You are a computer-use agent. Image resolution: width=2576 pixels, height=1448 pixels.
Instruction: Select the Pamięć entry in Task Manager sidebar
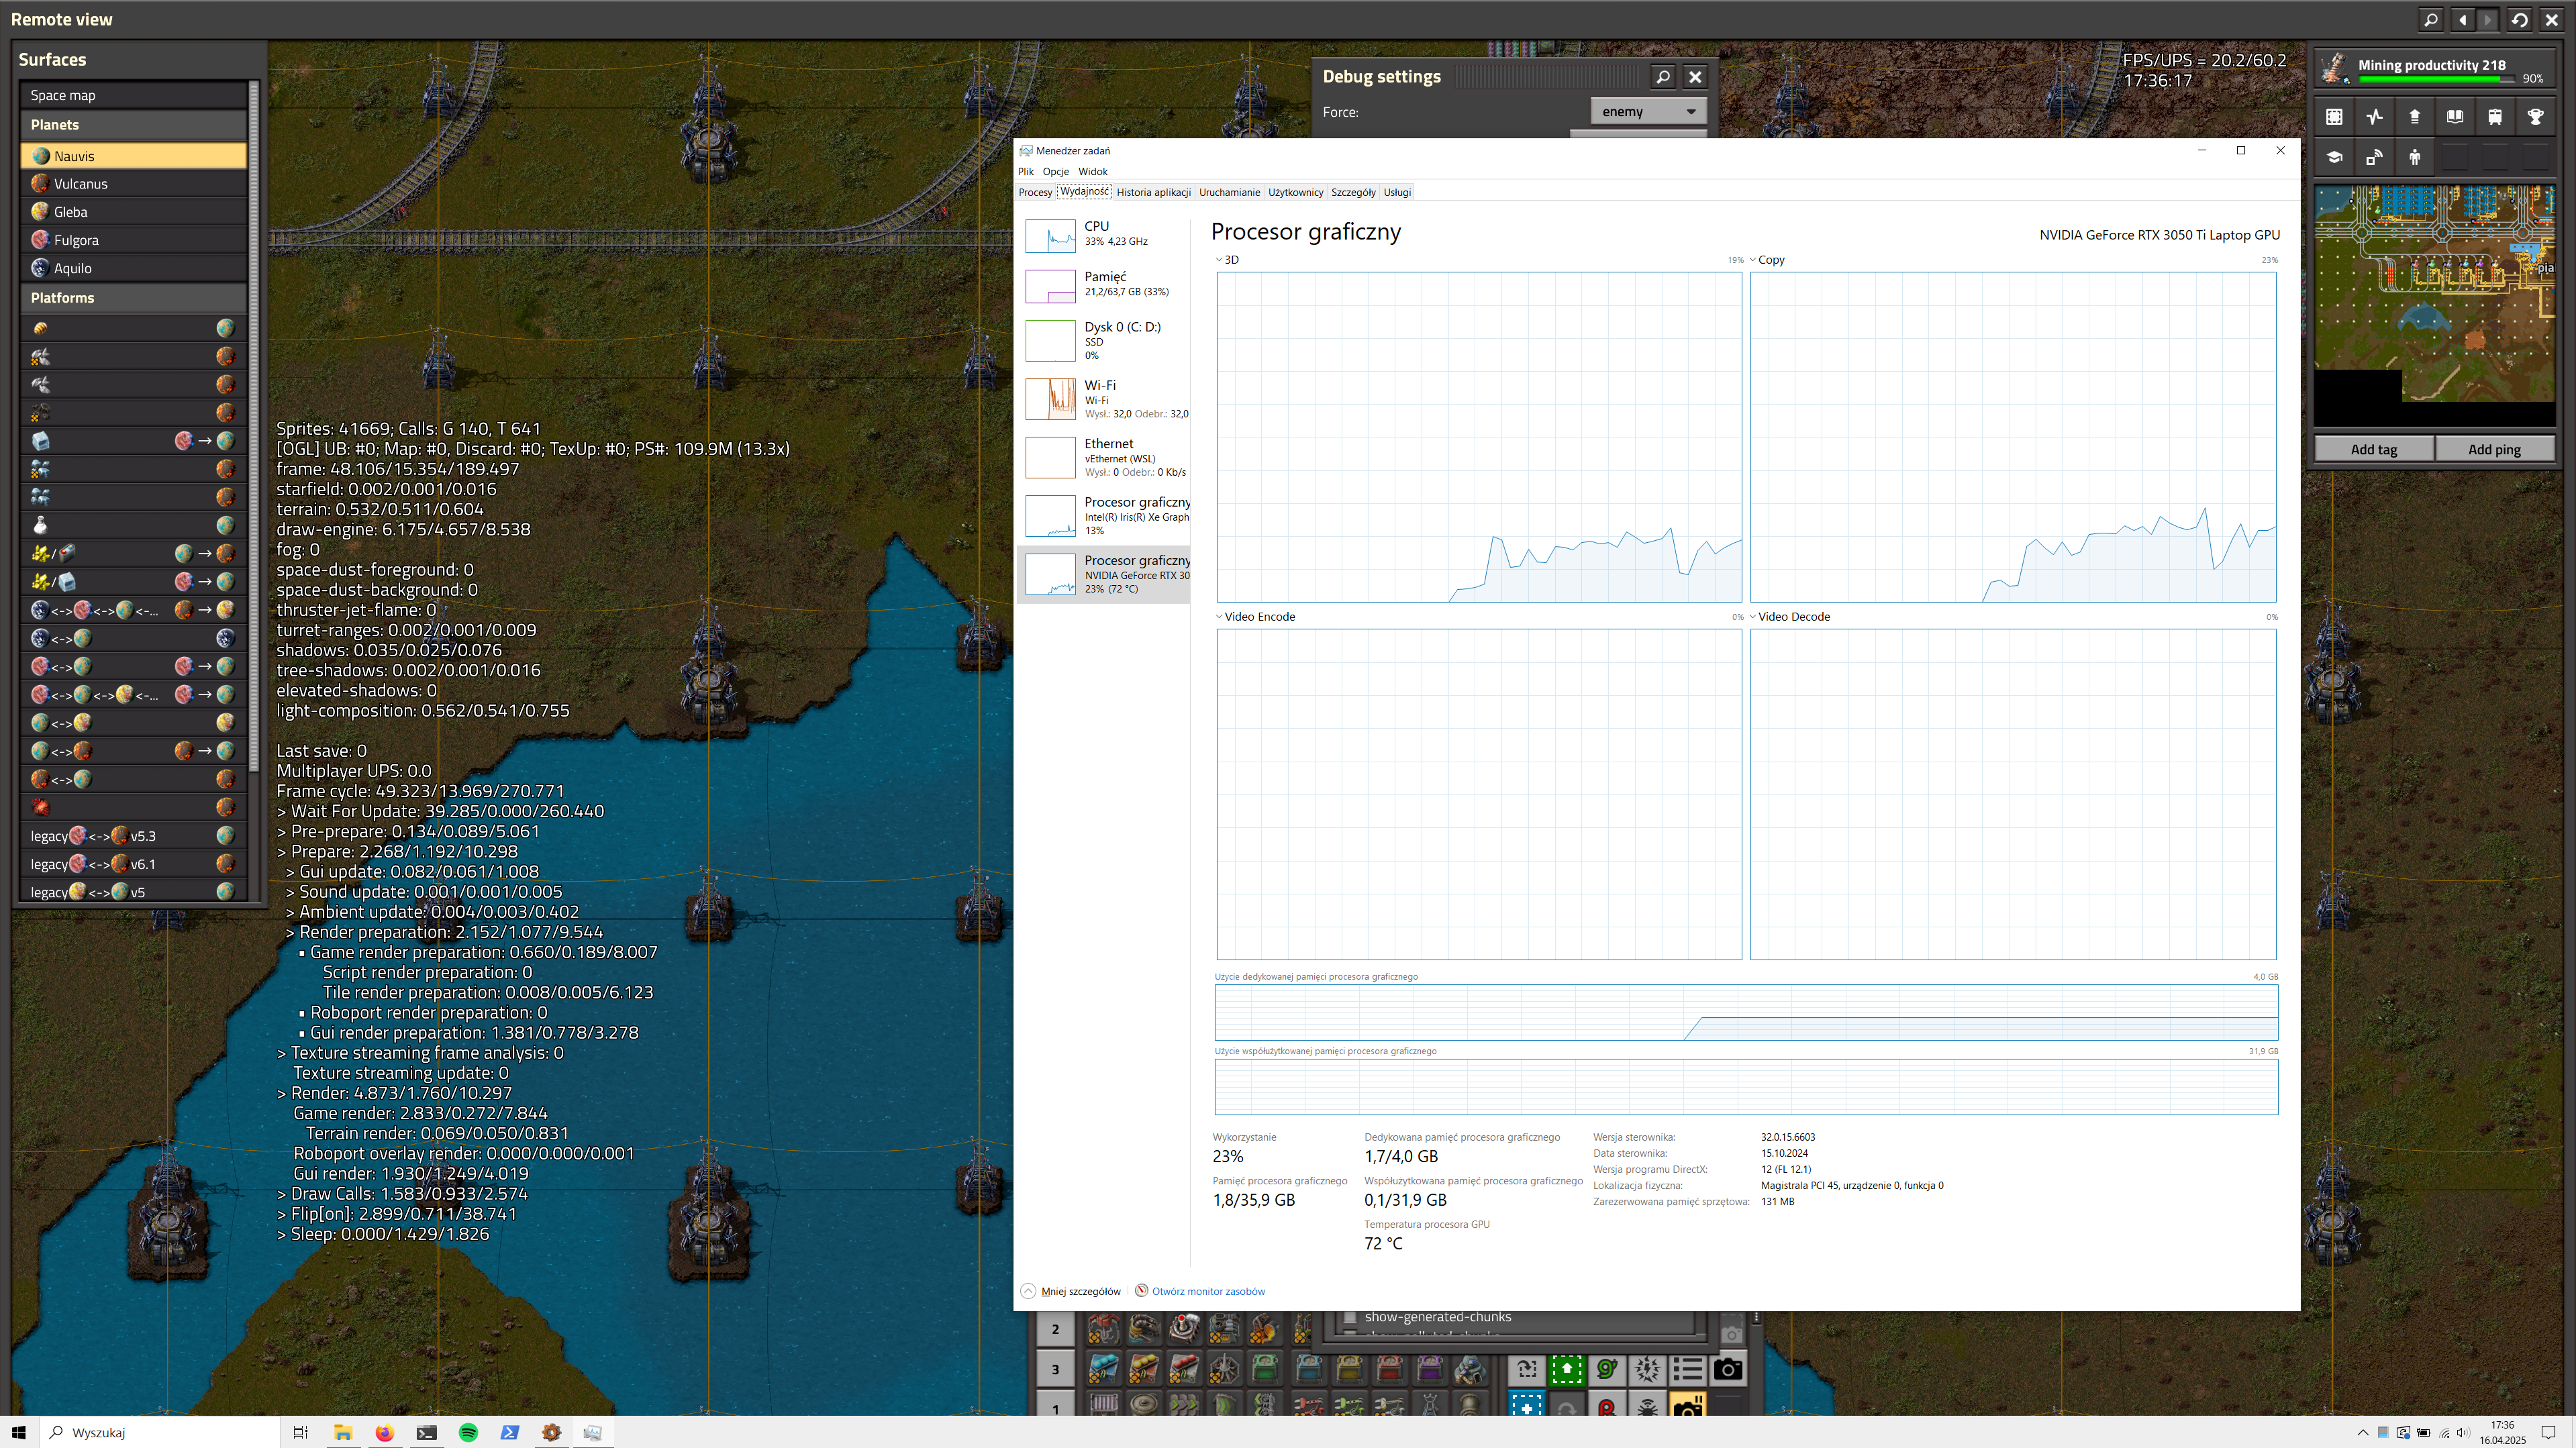click(1103, 285)
